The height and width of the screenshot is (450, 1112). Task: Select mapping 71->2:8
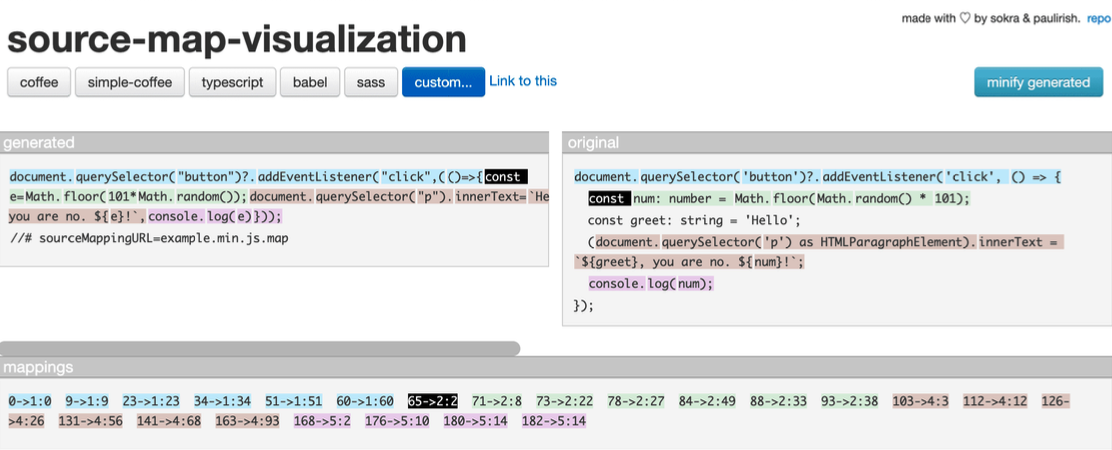497,401
